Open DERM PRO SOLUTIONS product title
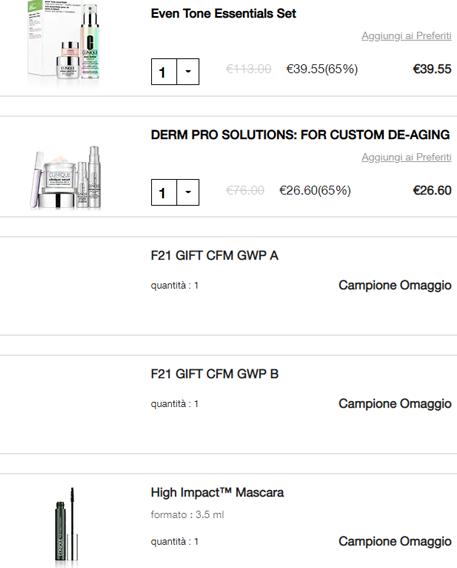This screenshot has height=568, width=457. pyautogui.click(x=300, y=135)
